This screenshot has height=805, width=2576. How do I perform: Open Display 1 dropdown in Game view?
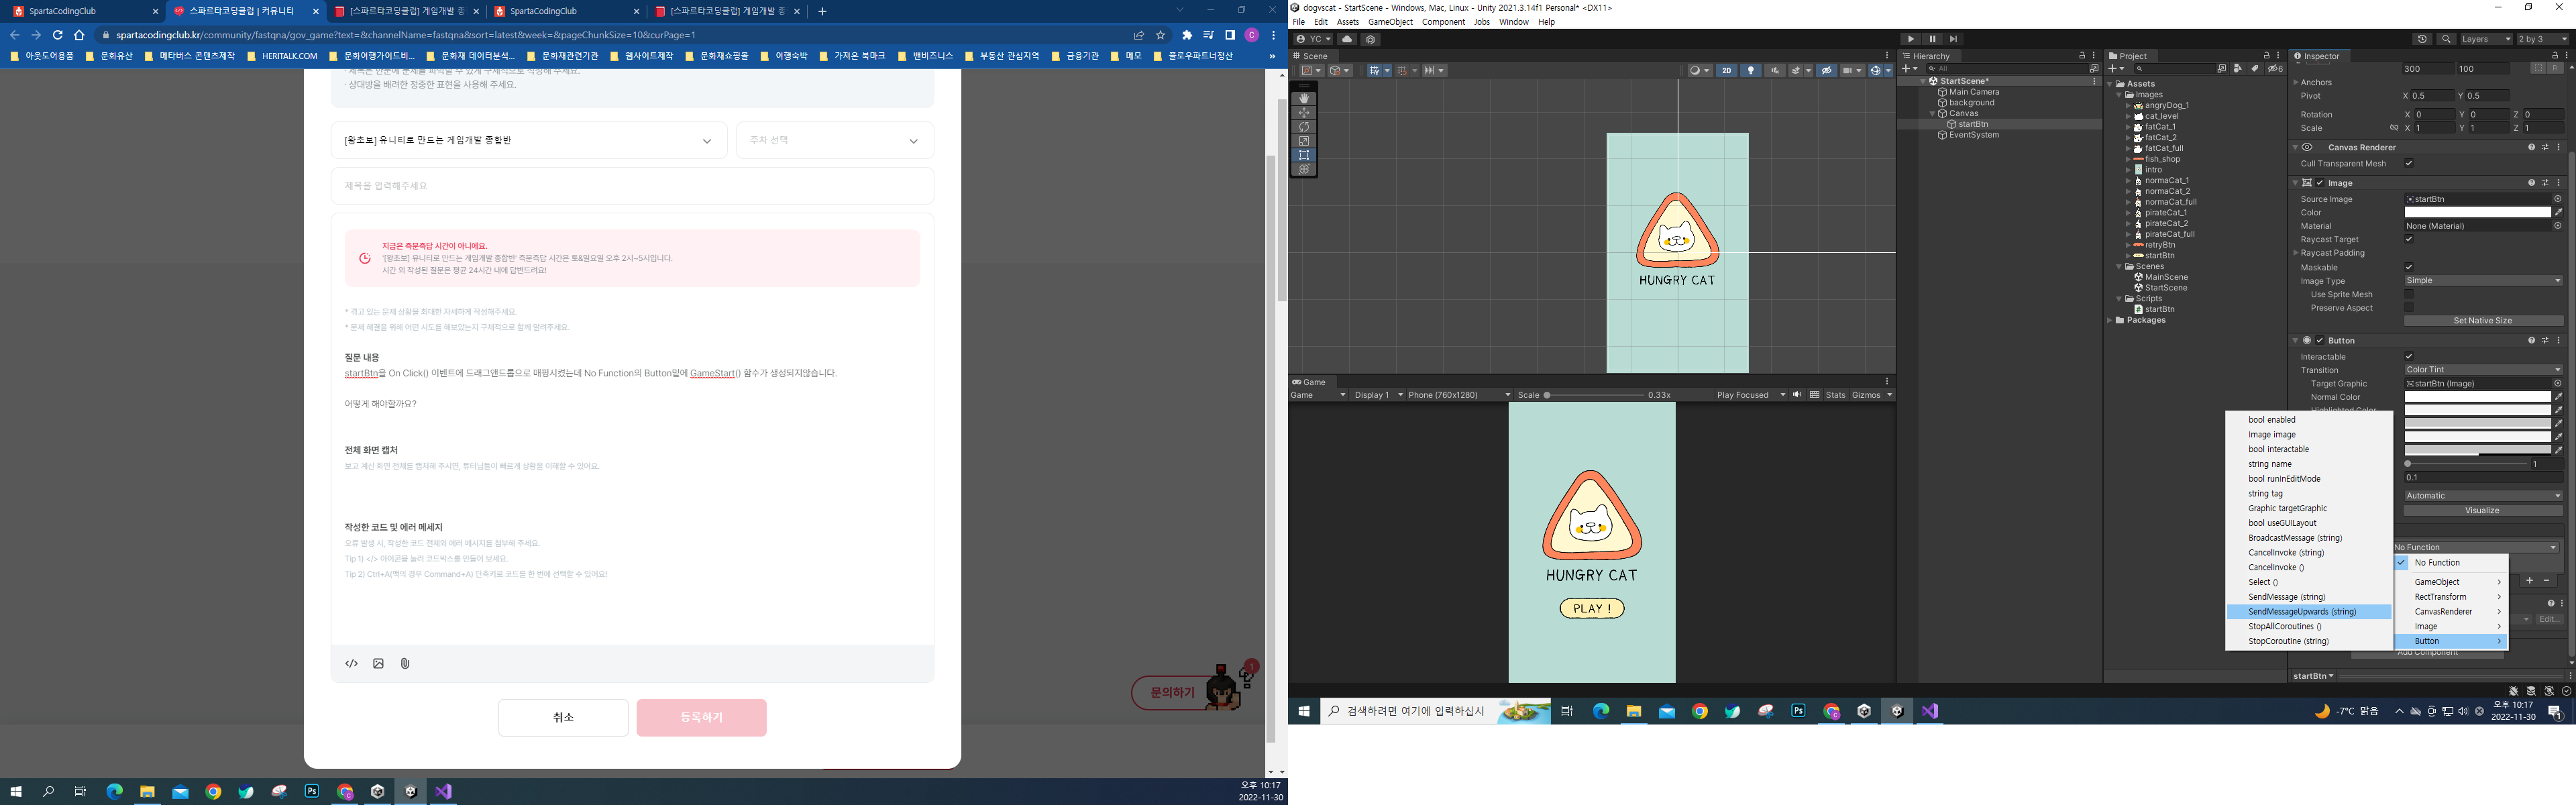[1378, 395]
